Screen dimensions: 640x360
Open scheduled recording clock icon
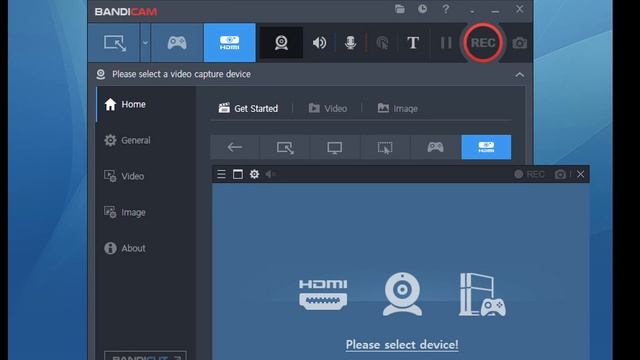click(422, 9)
